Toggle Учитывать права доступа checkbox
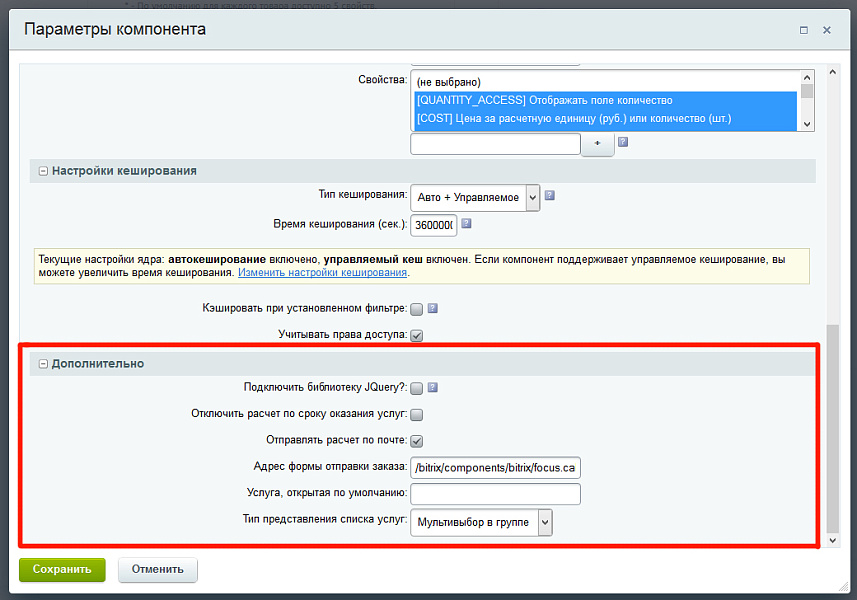Screen dimensions: 857x600 pyautogui.click(x=417, y=335)
